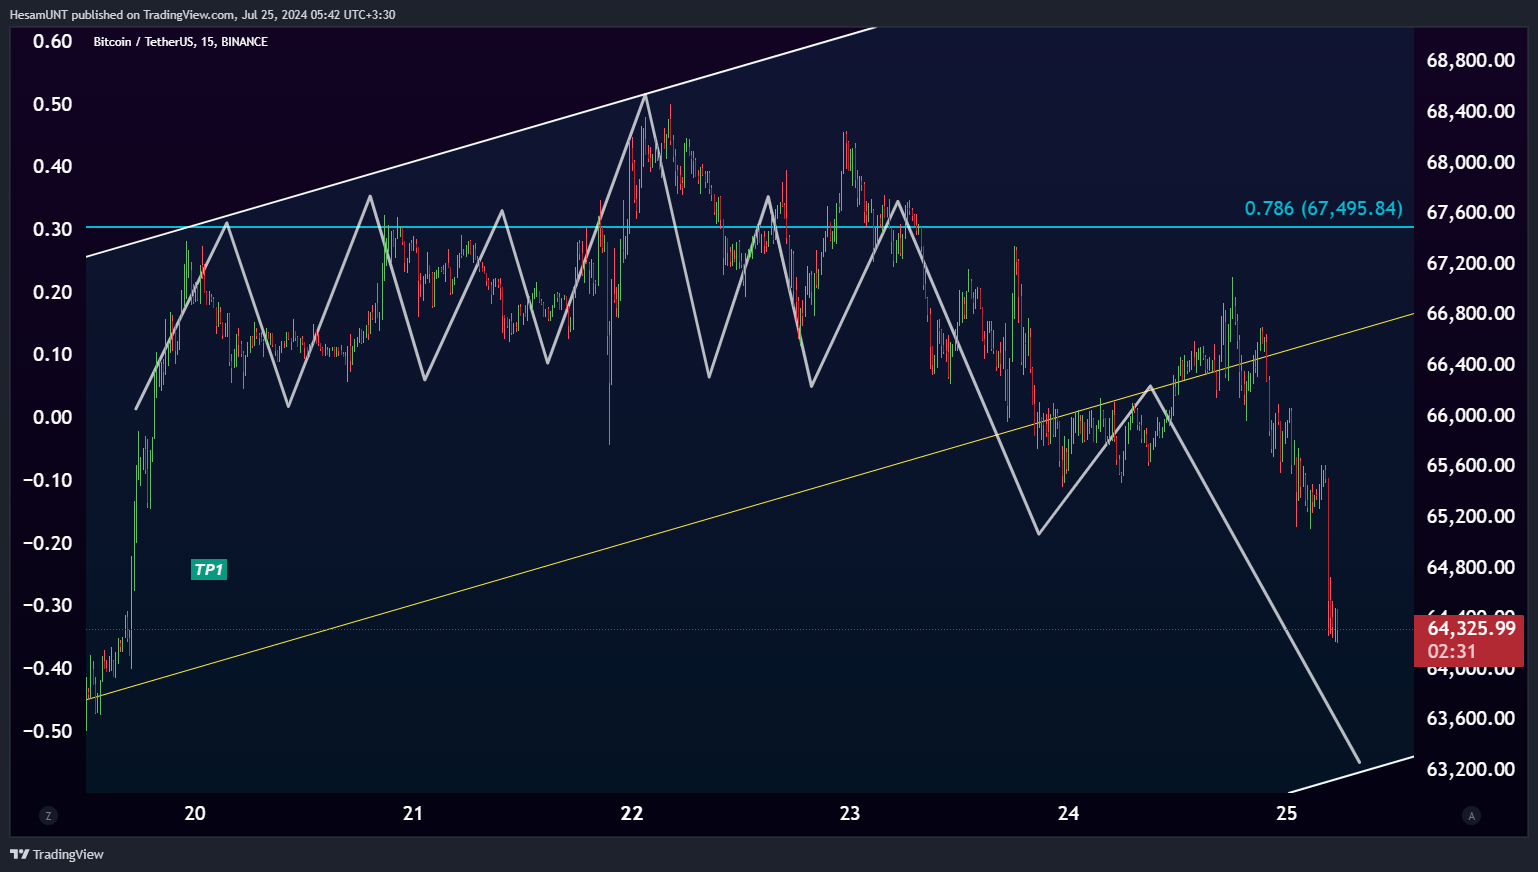The image size is (1538, 872).
Task: Click the −0.10 left scale label
Action: tap(48, 480)
